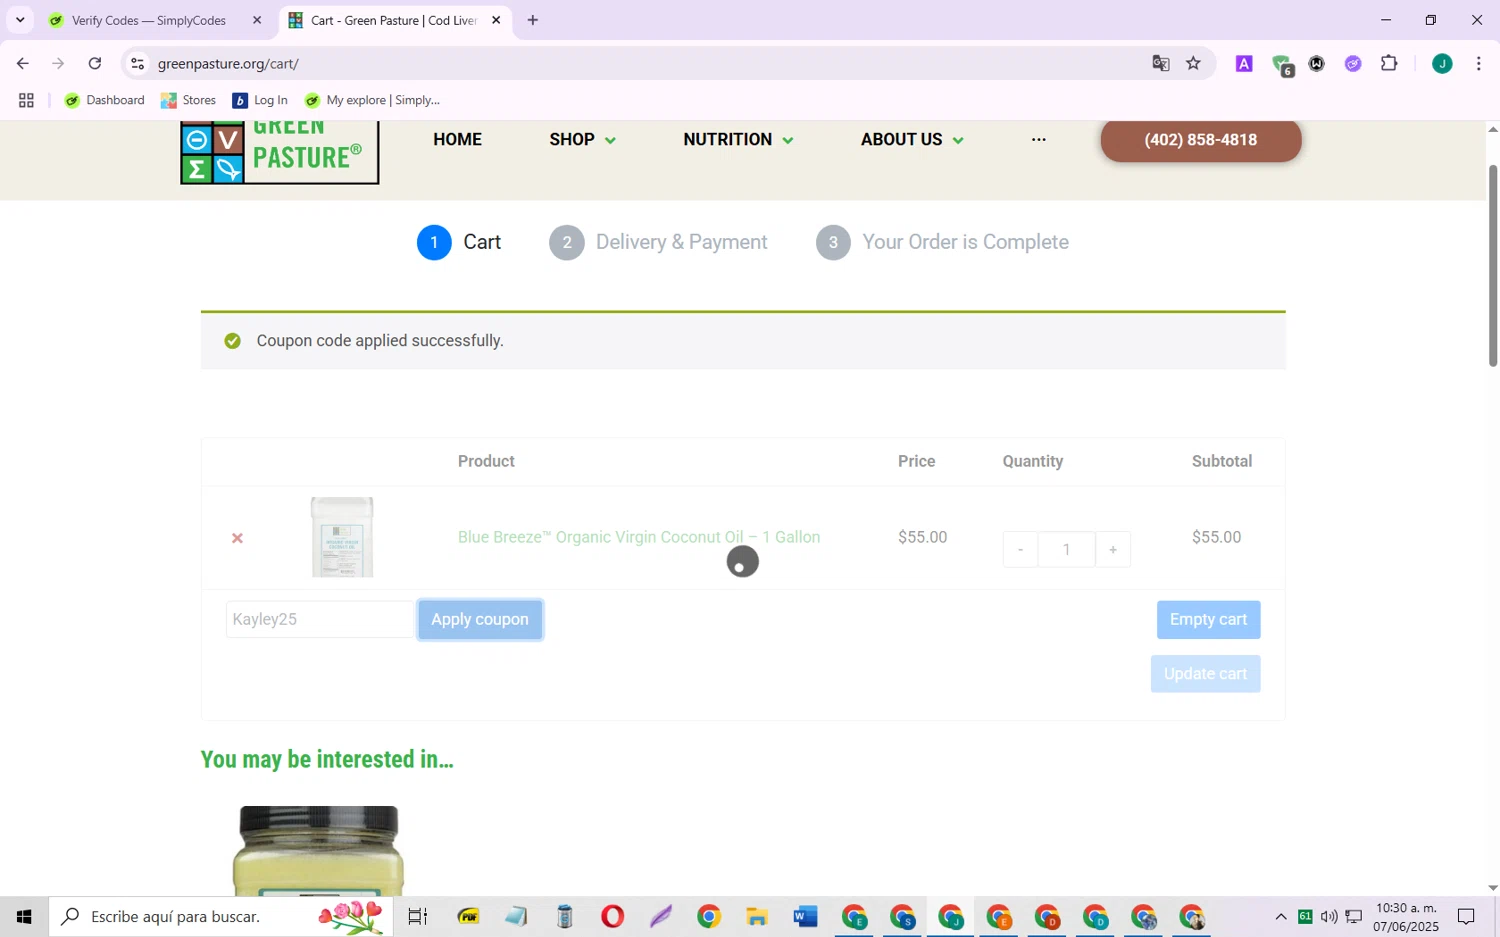Open the taskbar clock showing 10:30 a. m.
This screenshot has height=937, width=1500.
click(x=1406, y=917)
